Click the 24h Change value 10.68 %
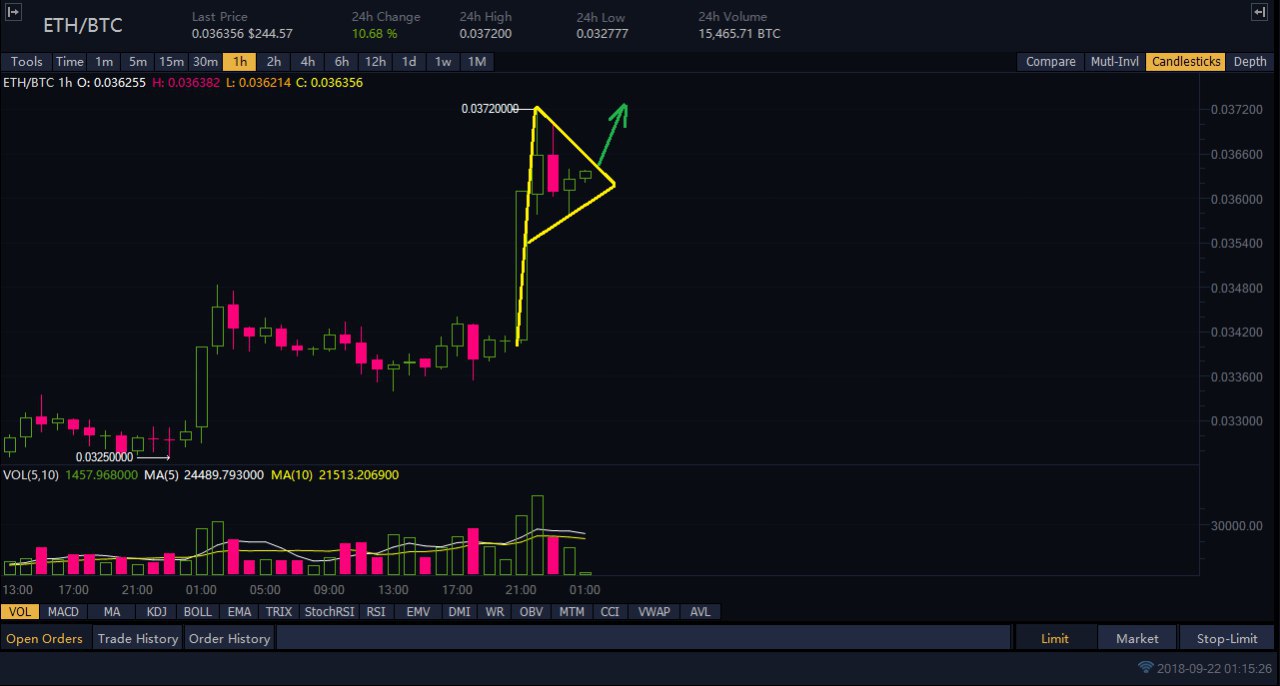Viewport: 1280px width, 686px height. click(375, 34)
